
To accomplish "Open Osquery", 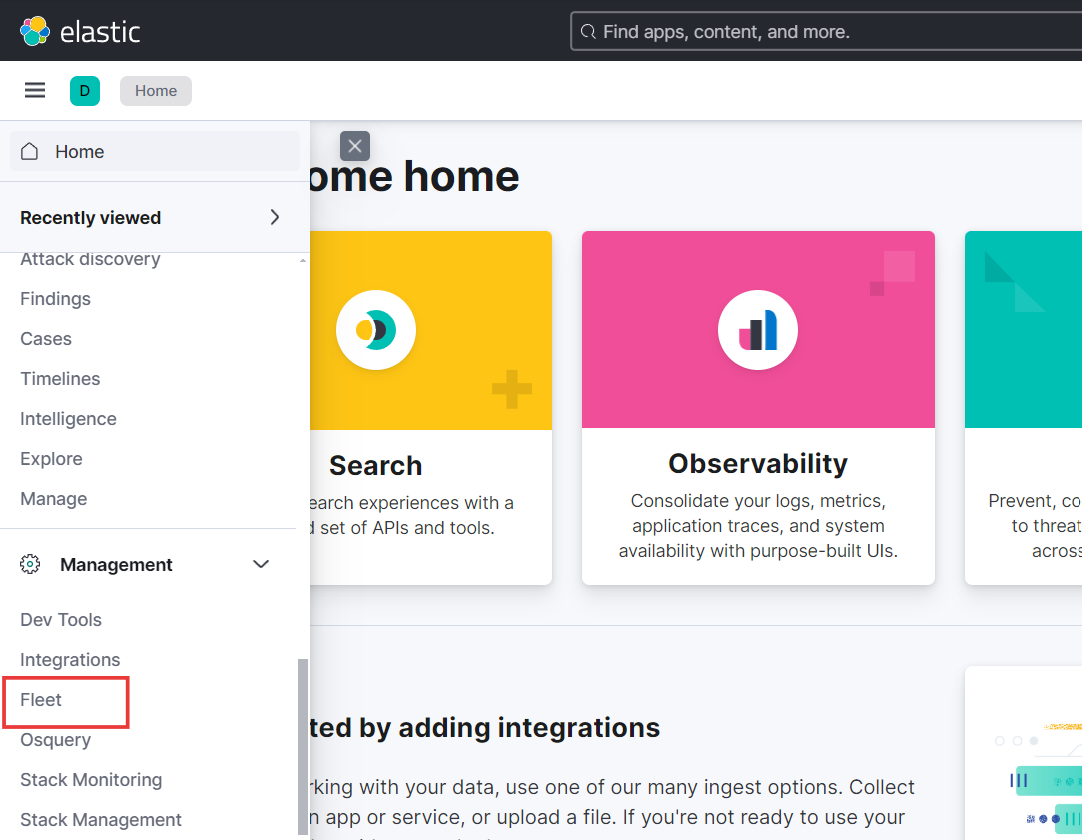I will 55,740.
